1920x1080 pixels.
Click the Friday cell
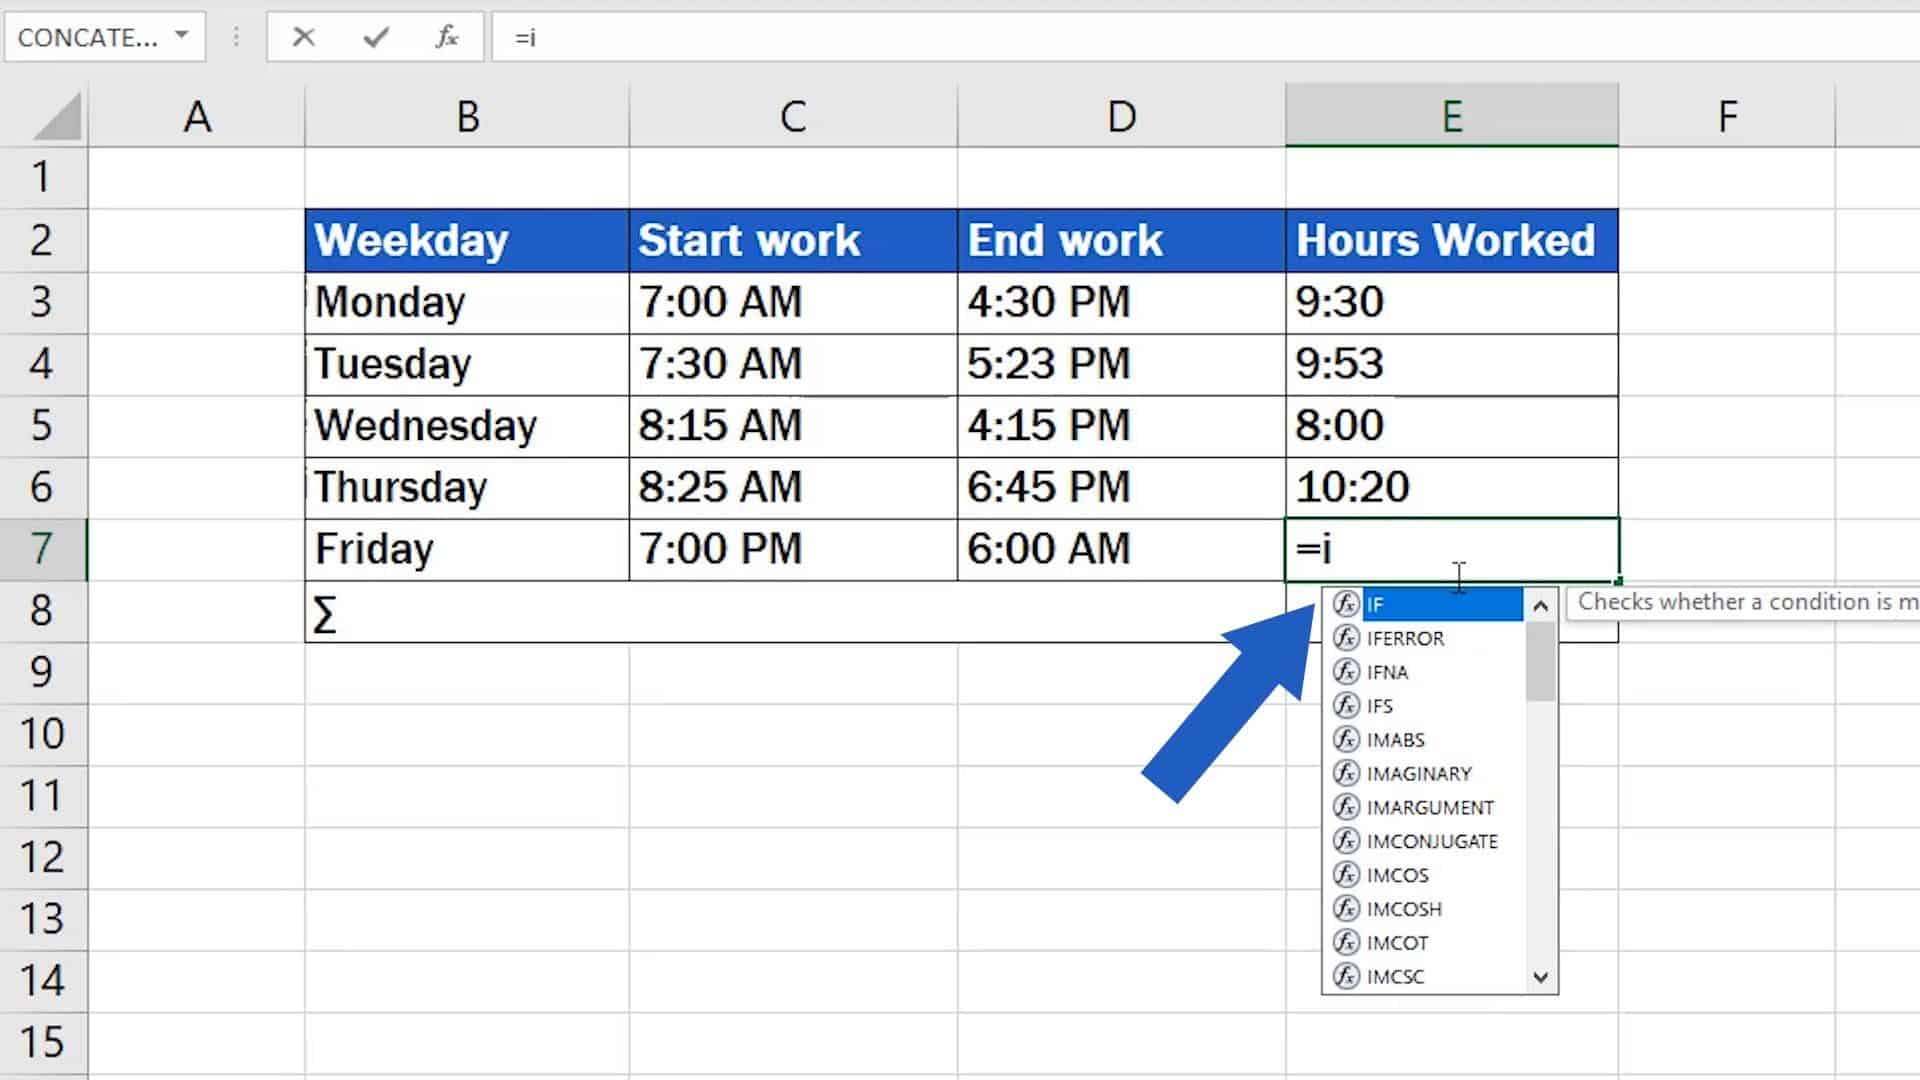pyautogui.click(x=467, y=549)
